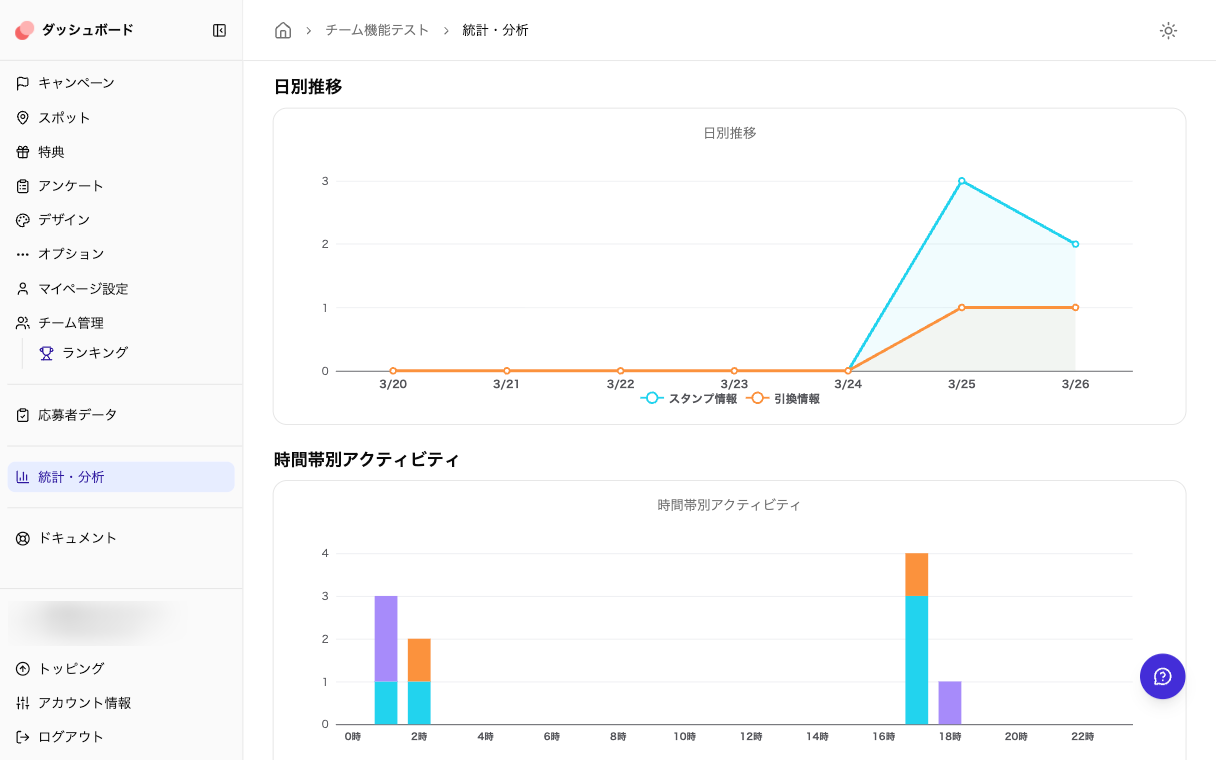The image size is (1216, 760).
Task: Click the orange bar segment at 17時
Action: point(916,574)
